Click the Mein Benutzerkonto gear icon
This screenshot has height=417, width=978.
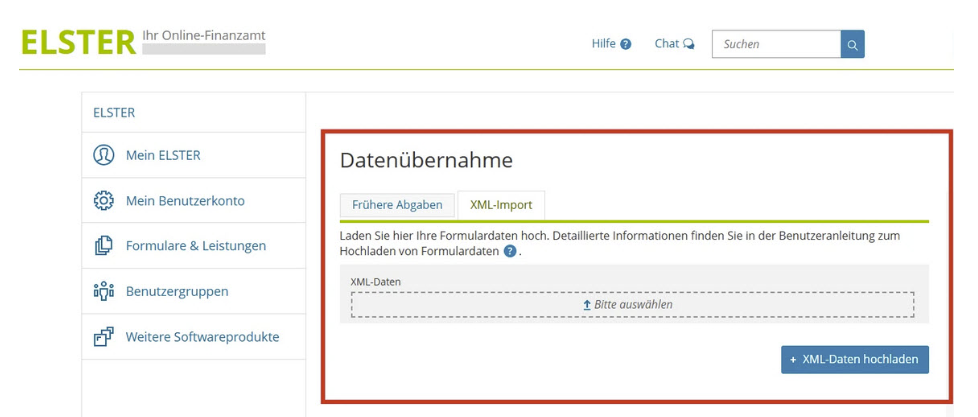pyautogui.click(x=104, y=201)
